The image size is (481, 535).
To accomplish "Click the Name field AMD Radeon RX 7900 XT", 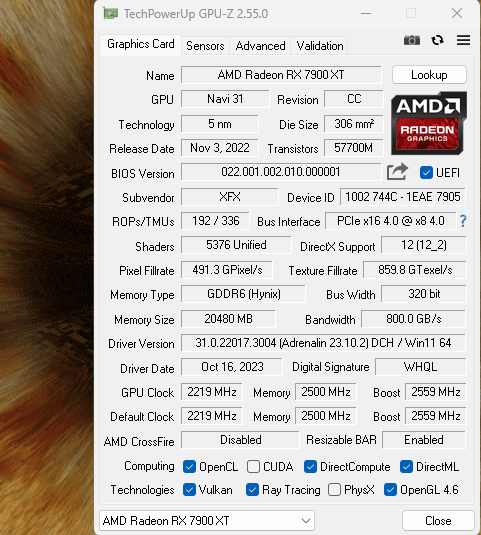I will pyautogui.click(x=281, y=74).
